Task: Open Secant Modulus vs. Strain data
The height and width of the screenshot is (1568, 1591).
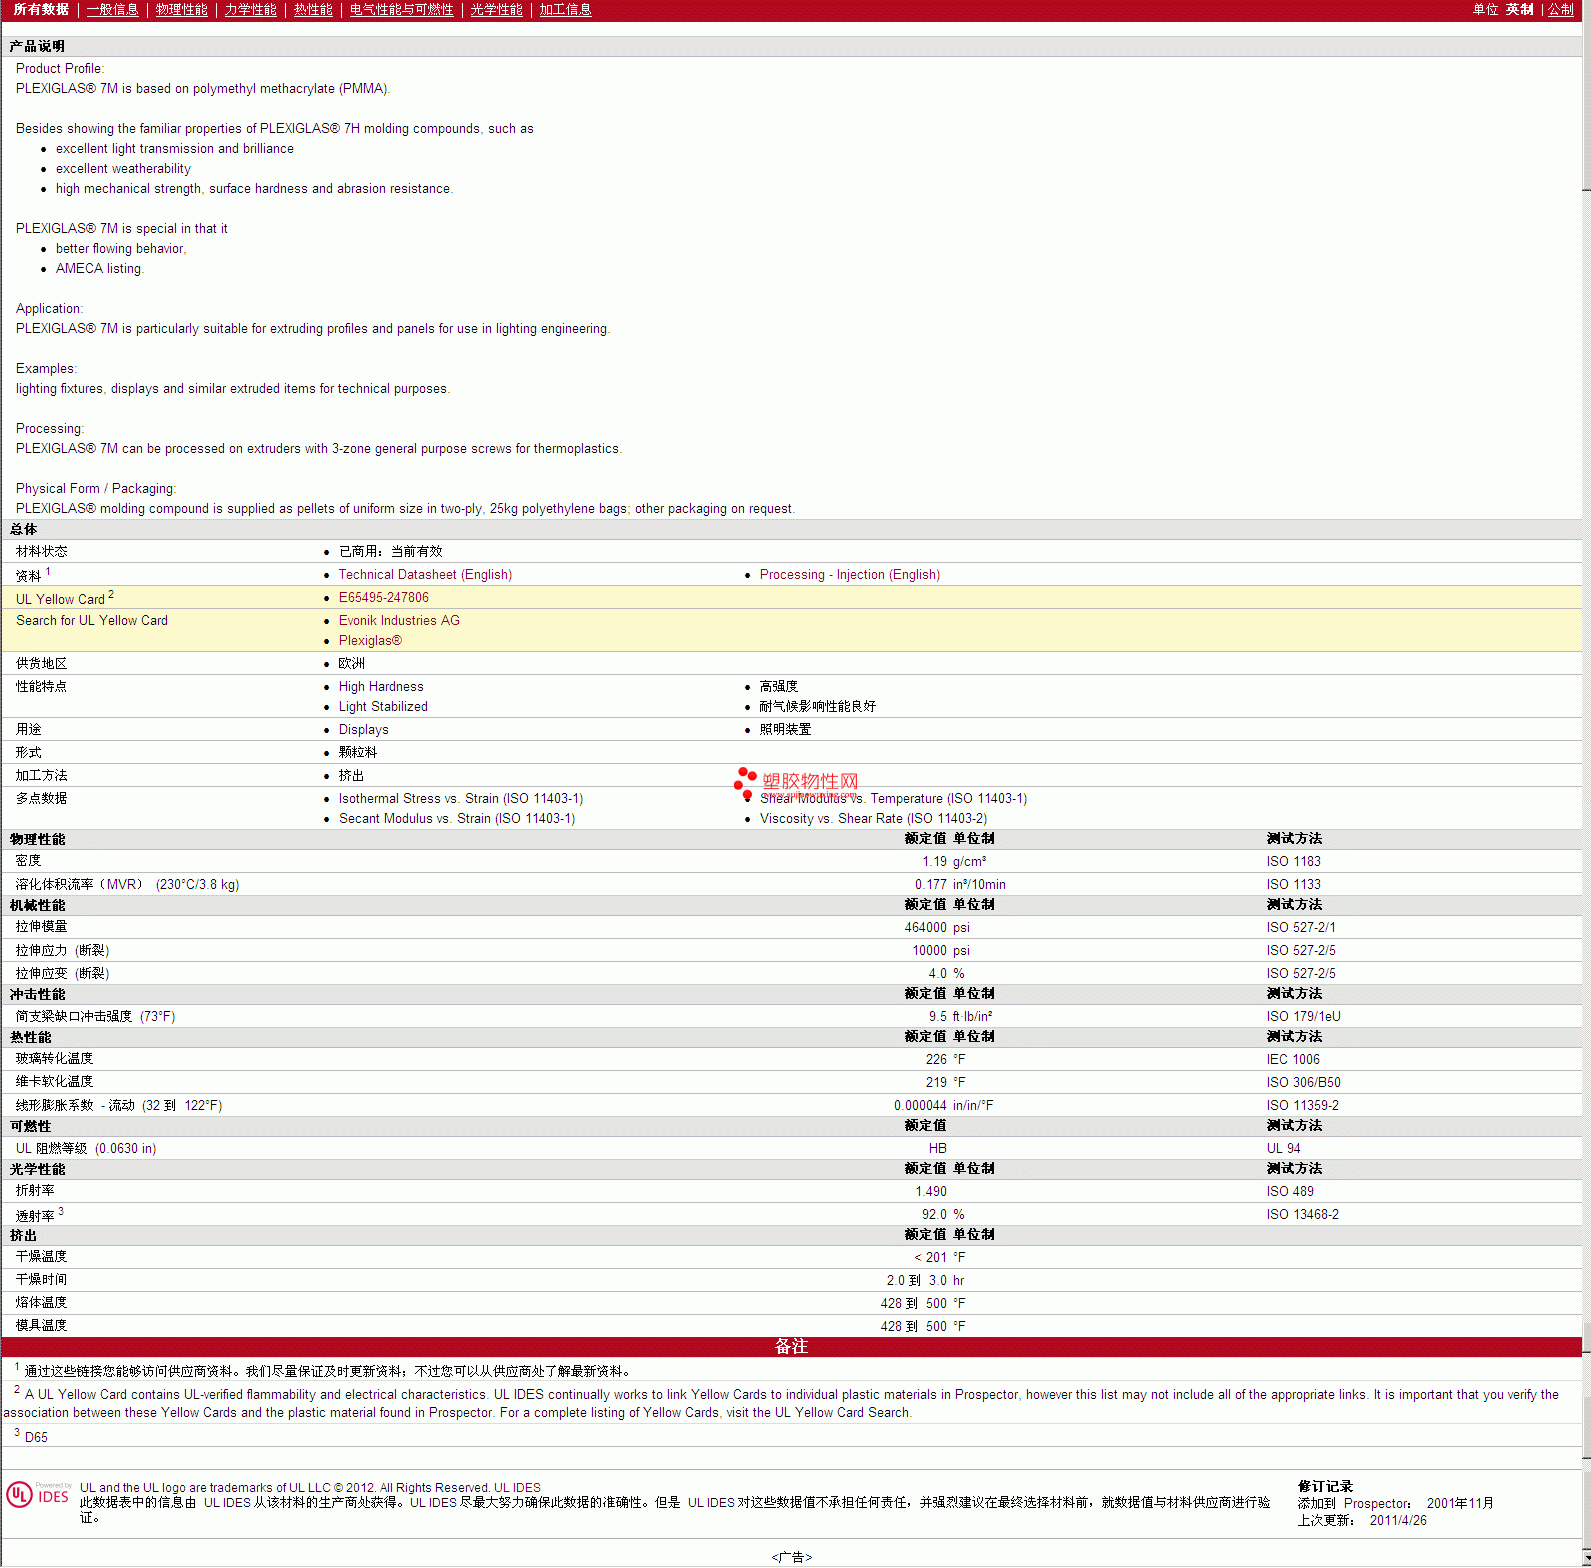Action: point(457,819)
